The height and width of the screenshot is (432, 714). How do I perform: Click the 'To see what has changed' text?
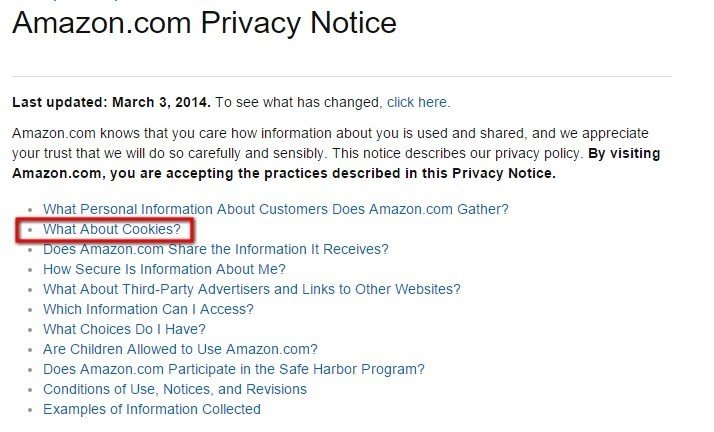pyautogui.click(x=299, y=102)
